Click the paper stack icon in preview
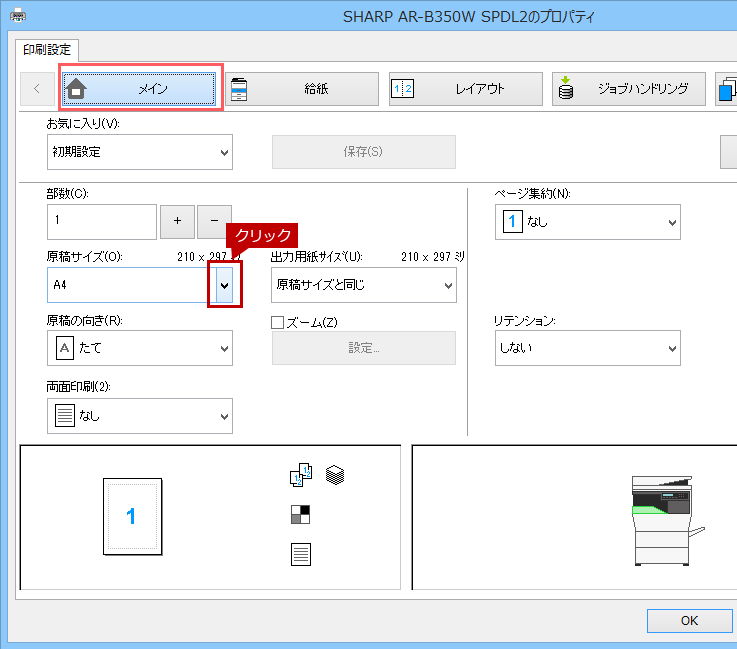 [335, 475]
